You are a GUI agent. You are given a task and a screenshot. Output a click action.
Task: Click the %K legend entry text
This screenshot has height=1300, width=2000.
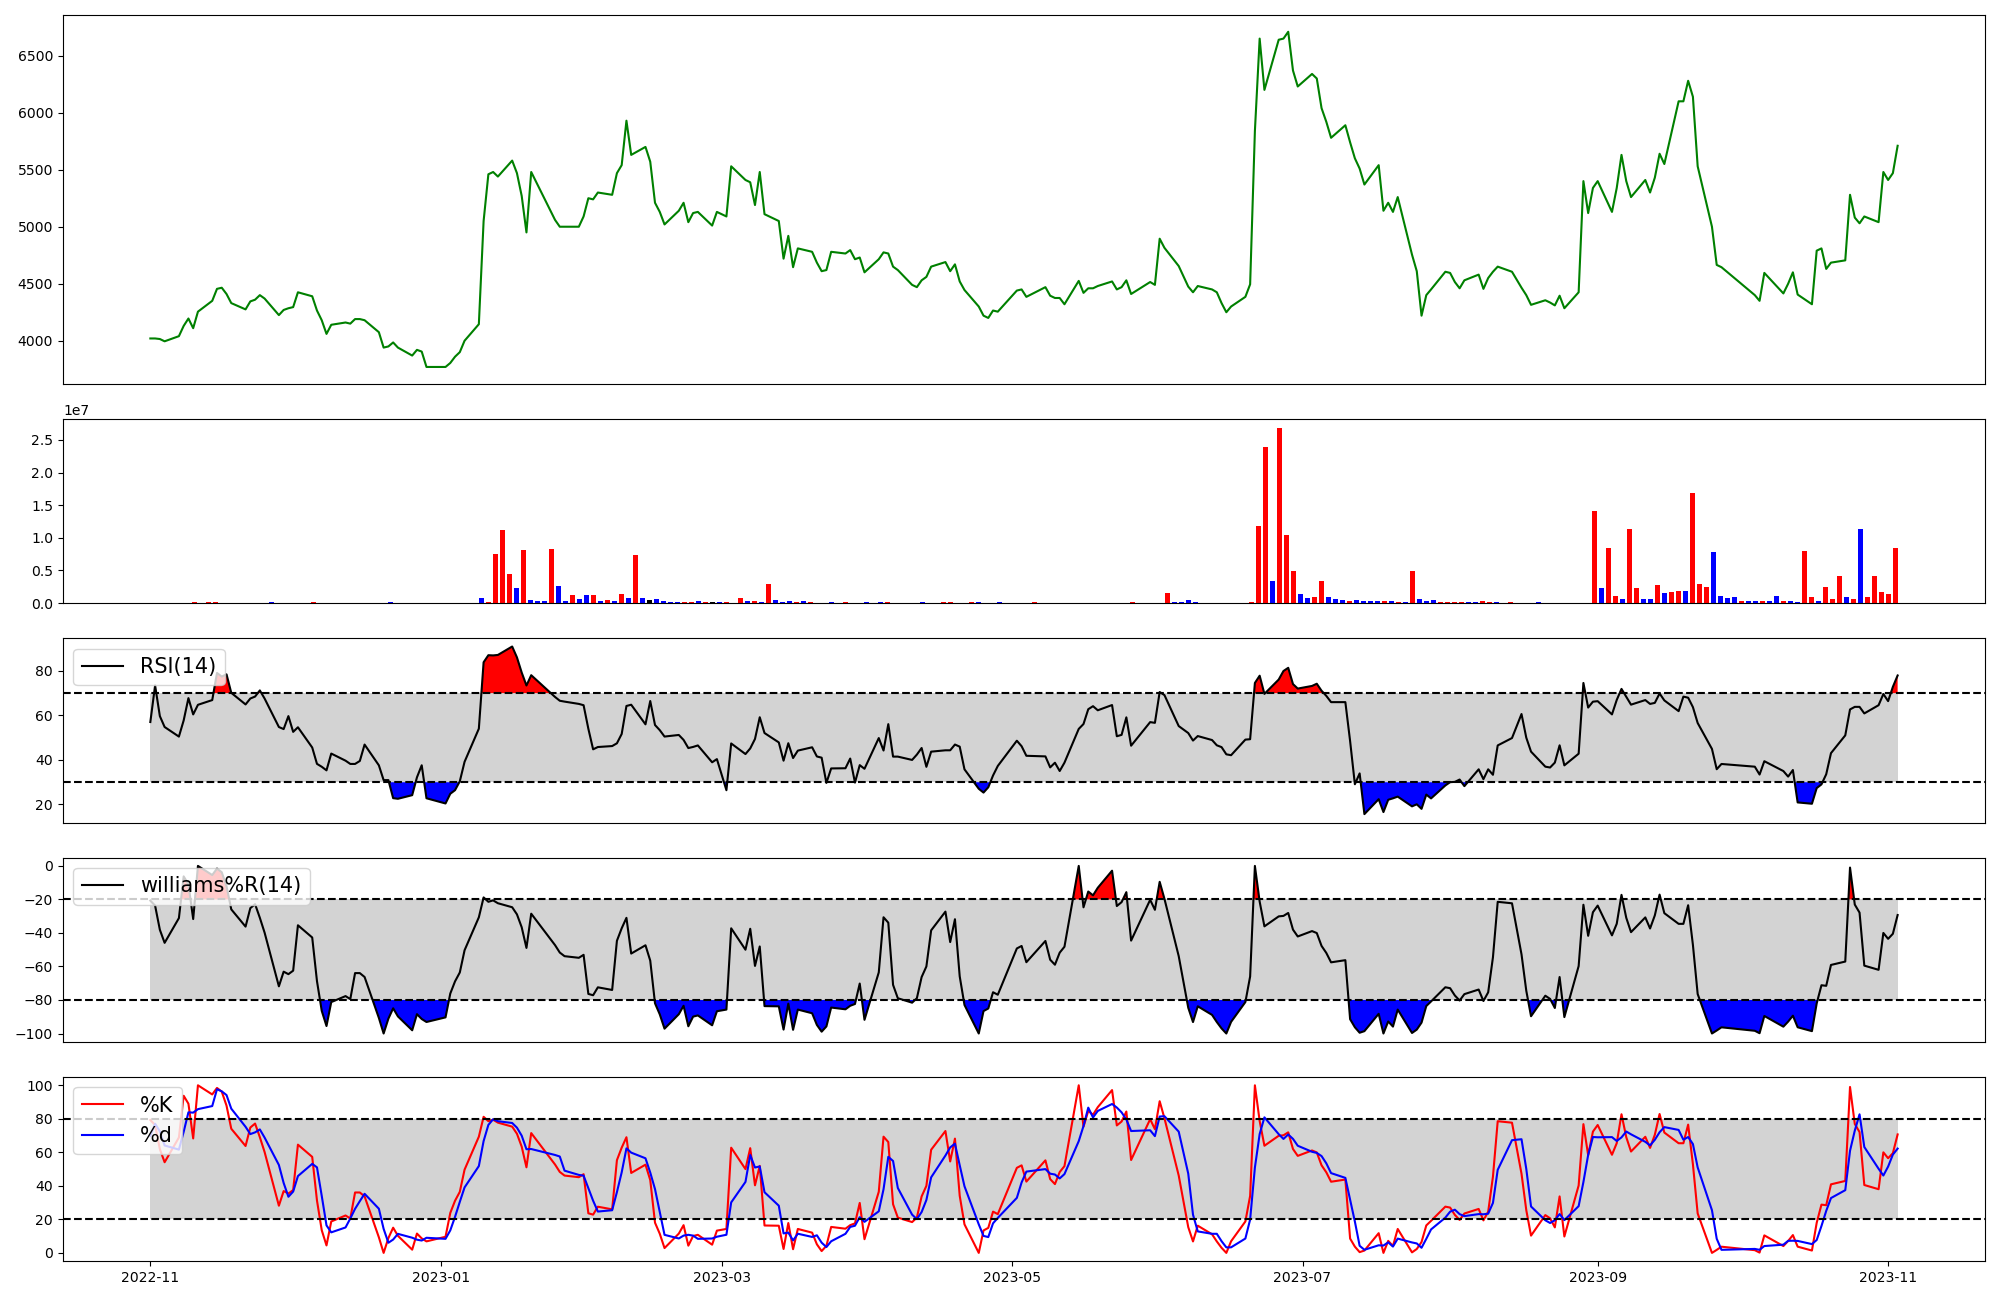click(x=156, y=1105)
